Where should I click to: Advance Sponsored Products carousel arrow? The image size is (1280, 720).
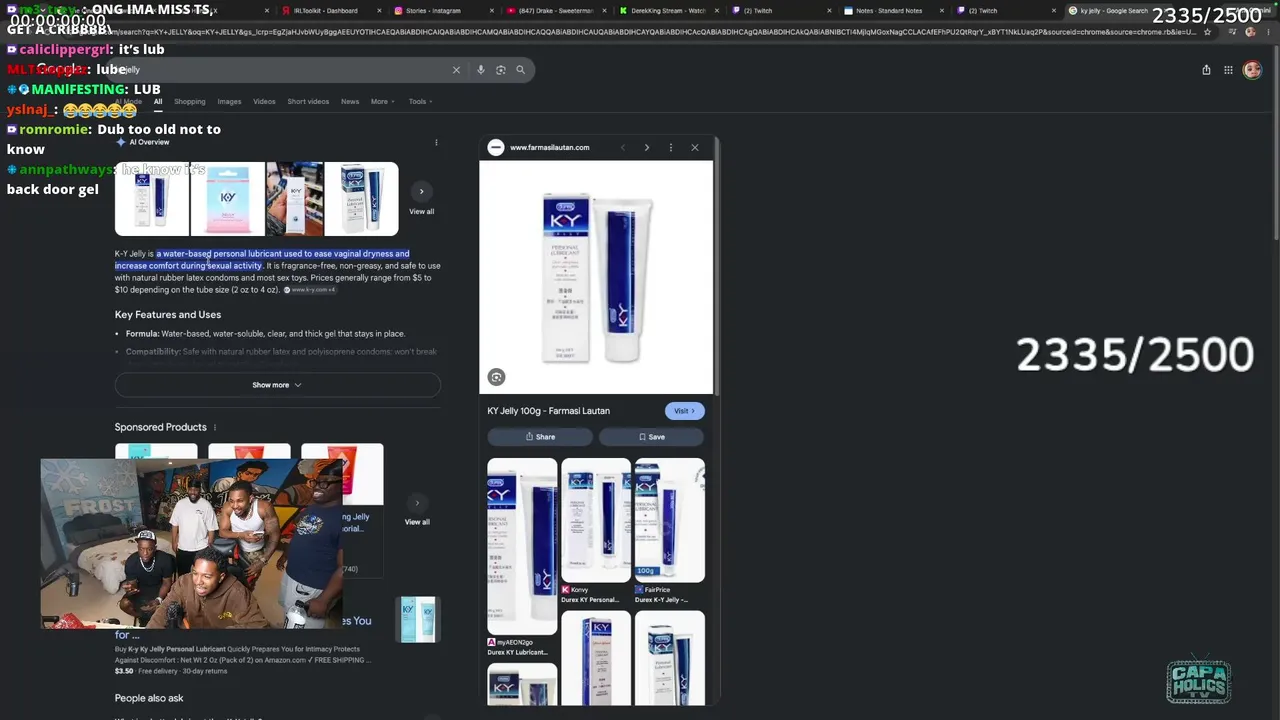click(x=417, y=503)
